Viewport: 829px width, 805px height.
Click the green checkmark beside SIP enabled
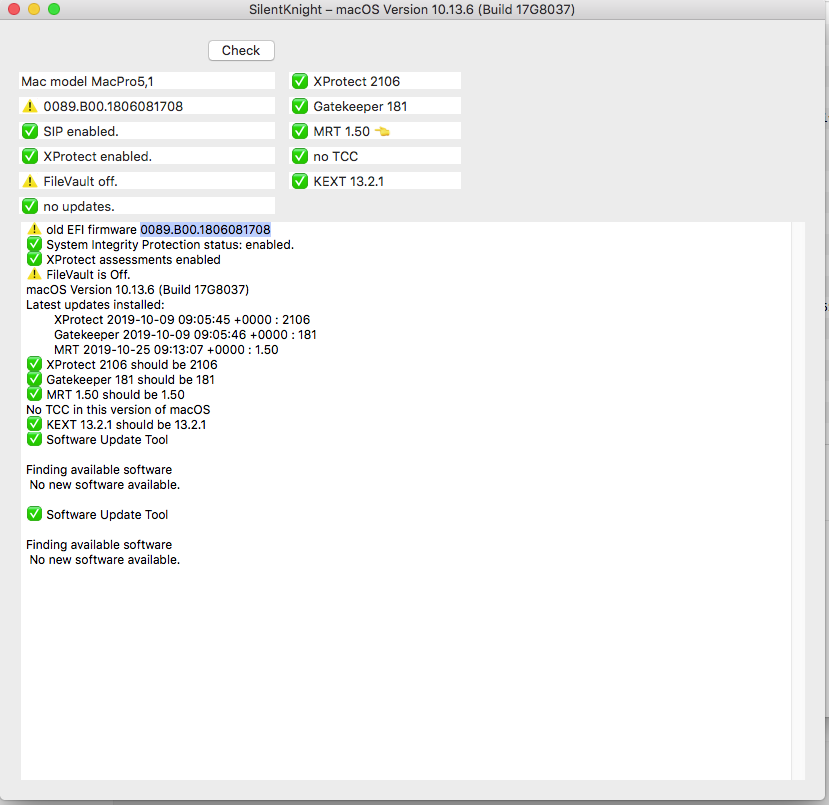30,131
